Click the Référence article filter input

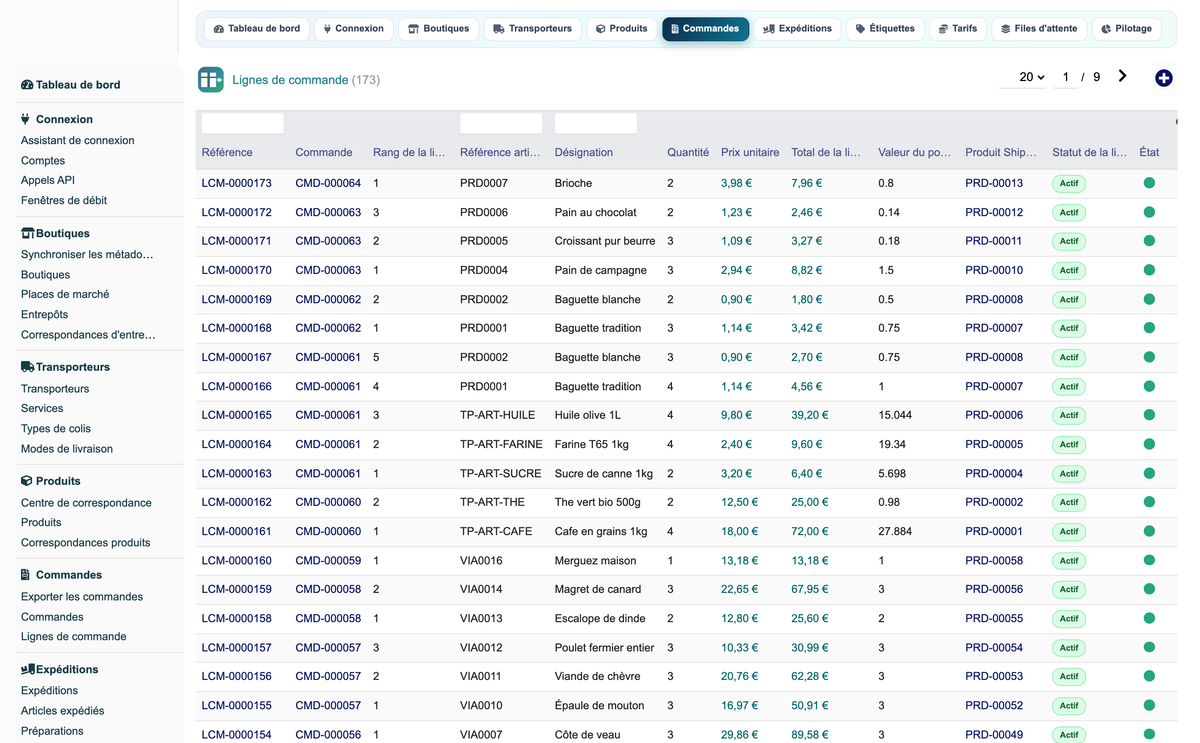[x=501, y=123]
